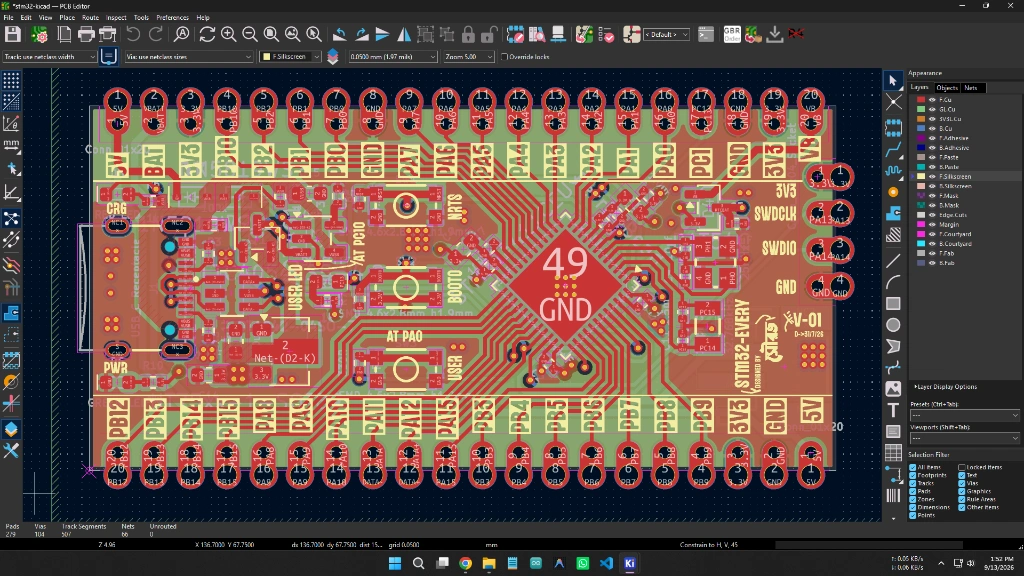The image size is (1024, 576).
Task: Click the Redo arrow icon
Action: [155, 34]
